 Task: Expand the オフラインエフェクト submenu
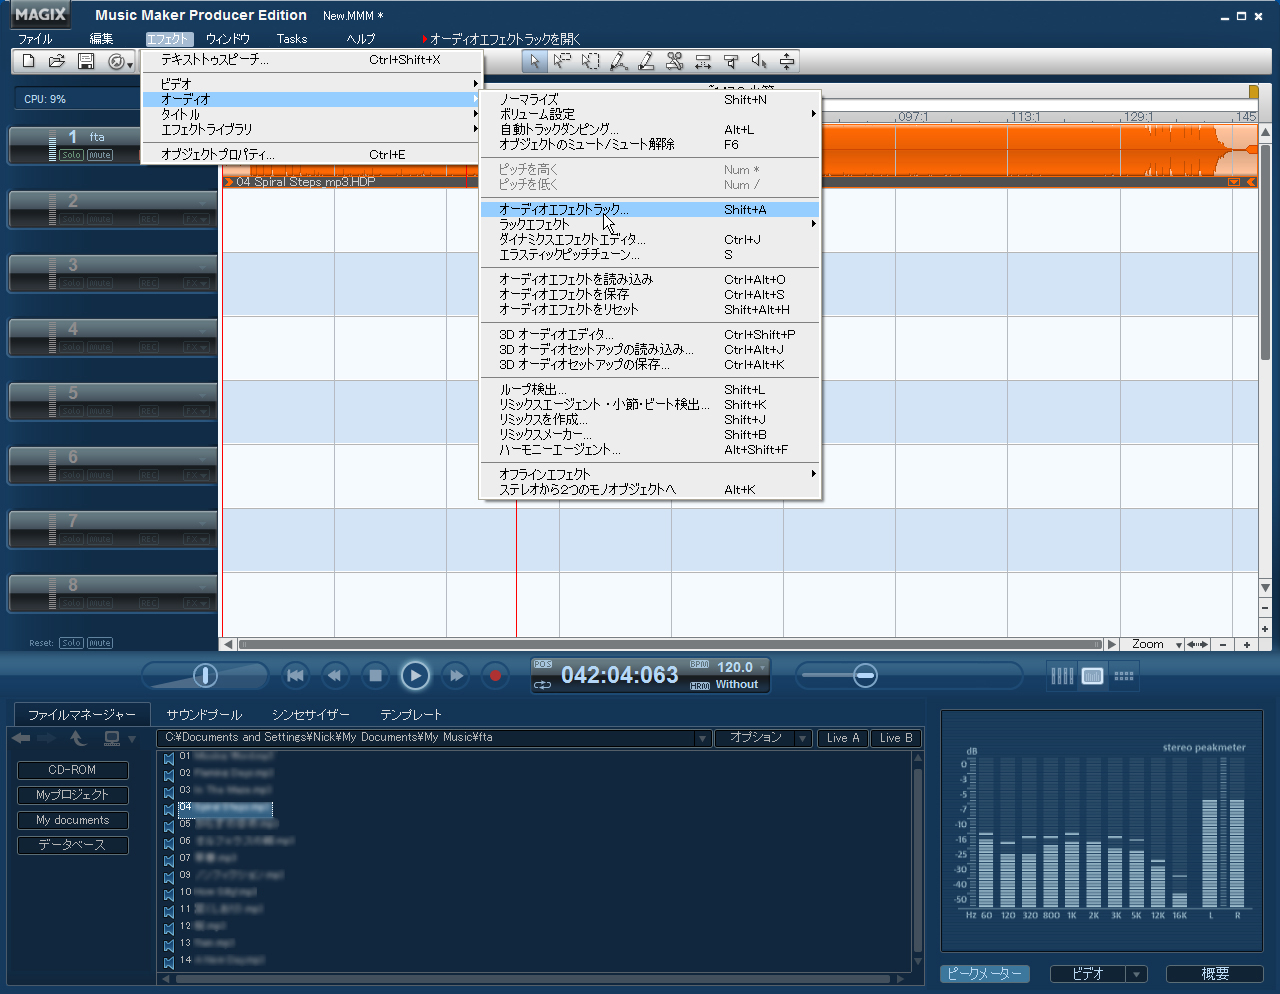(x=650, y=474)
